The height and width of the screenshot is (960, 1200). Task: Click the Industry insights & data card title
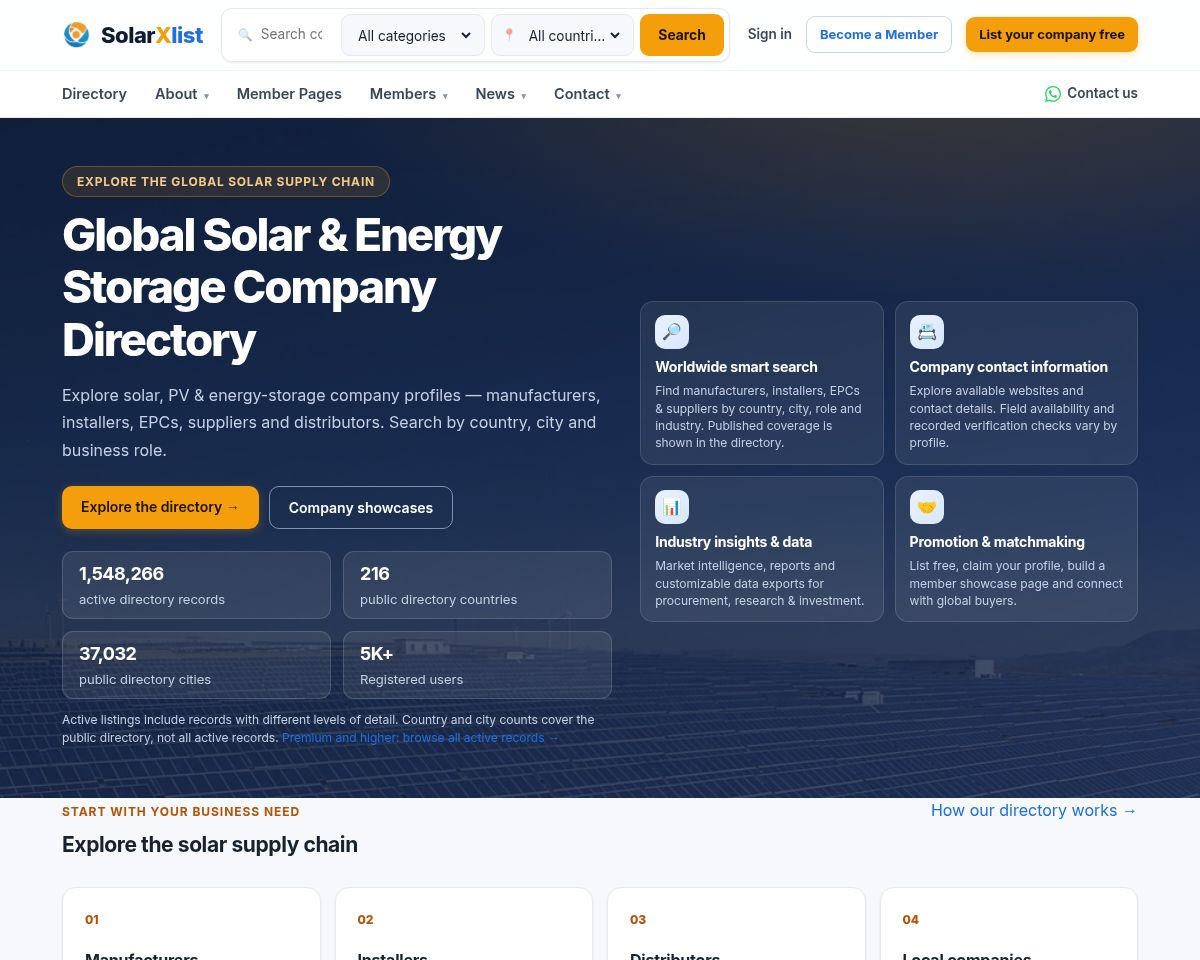pos(733,542)
